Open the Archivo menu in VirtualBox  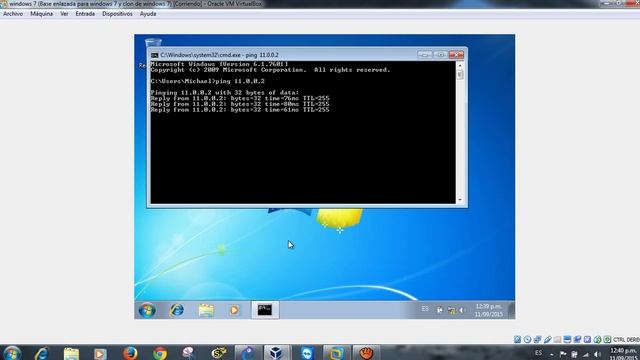13,14
